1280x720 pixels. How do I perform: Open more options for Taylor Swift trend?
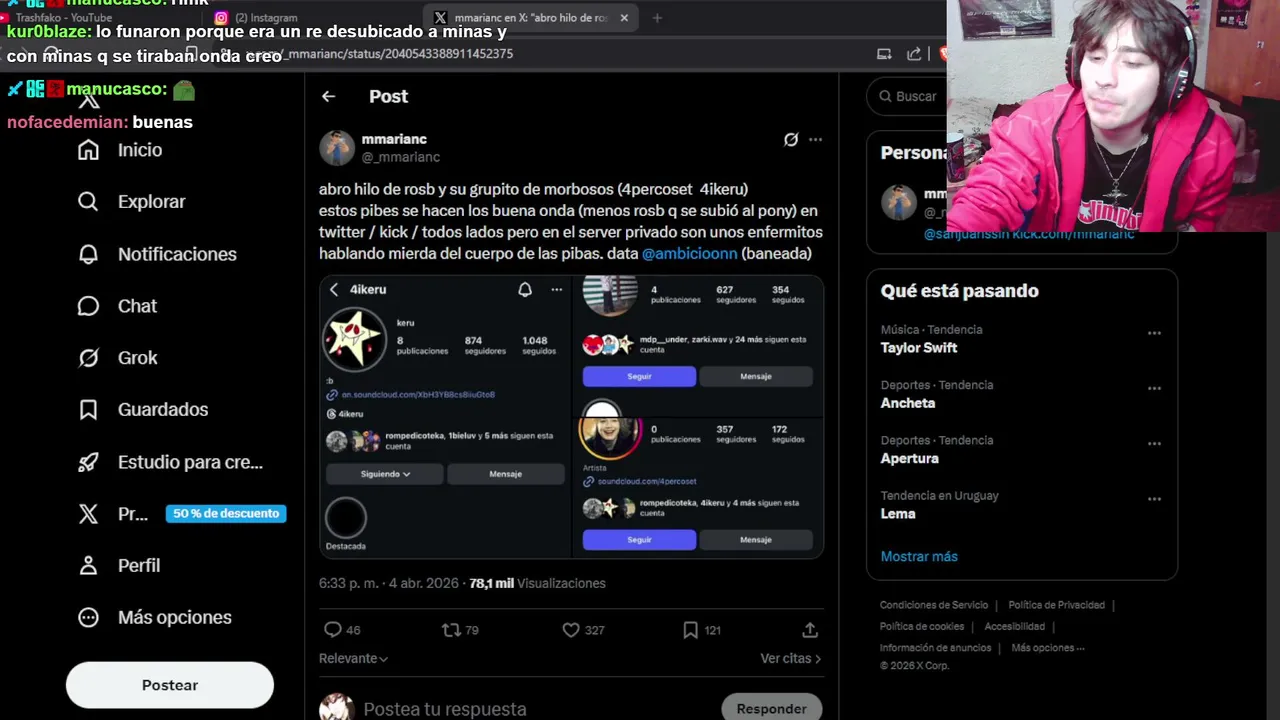coord(1154,333)
